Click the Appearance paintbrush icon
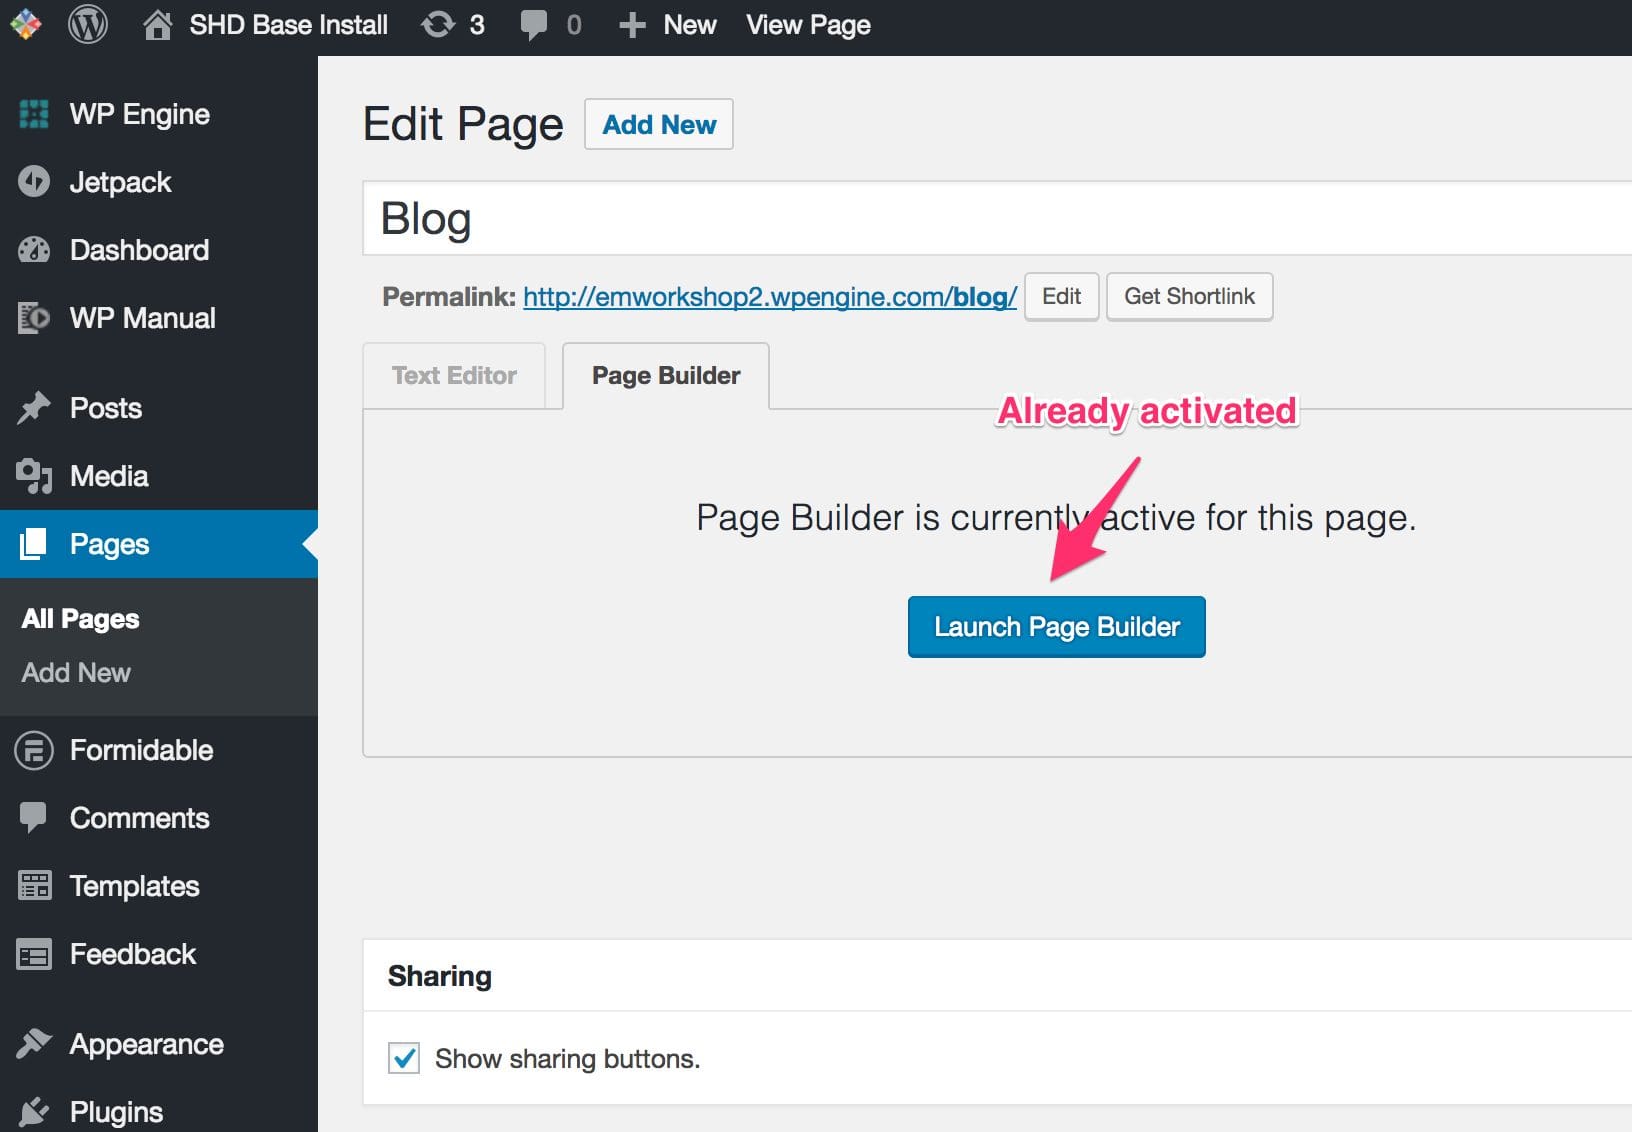 coord(34,1044)
